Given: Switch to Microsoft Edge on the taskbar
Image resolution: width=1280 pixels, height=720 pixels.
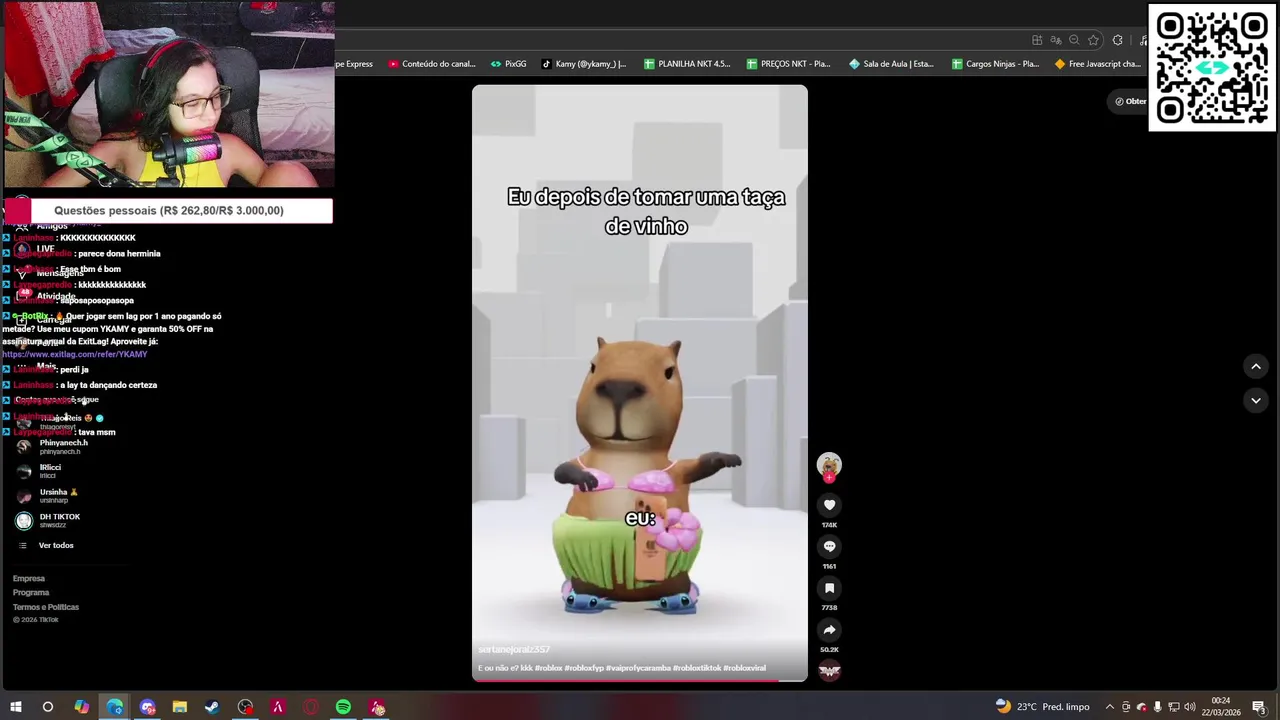Looking at the screenshot, I should coord(115,707).
